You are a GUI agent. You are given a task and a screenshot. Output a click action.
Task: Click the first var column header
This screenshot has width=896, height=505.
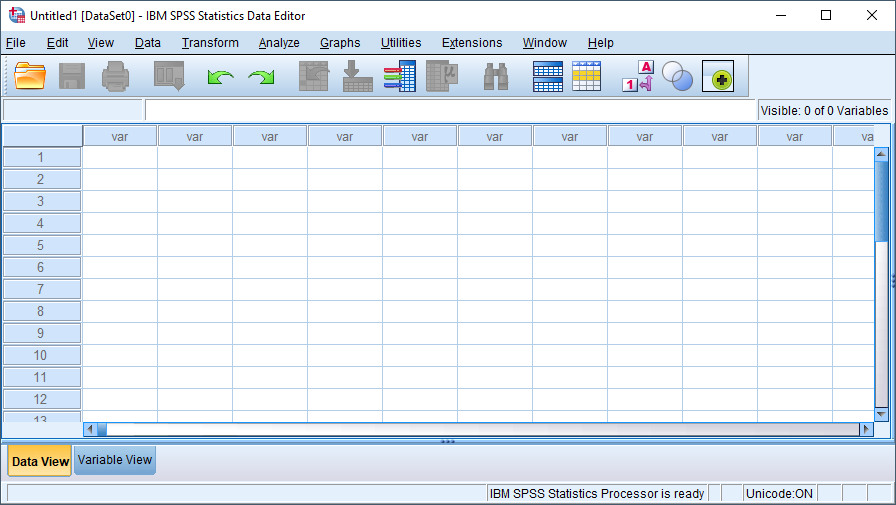(120, 137)
